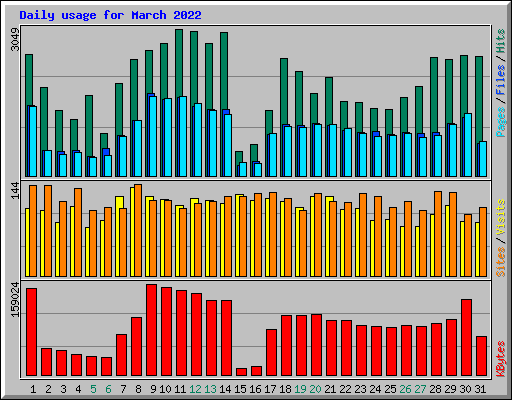Click the 3049 hits axis value
The width and height of the screenshot is (512, 400).
pos(15,39)
